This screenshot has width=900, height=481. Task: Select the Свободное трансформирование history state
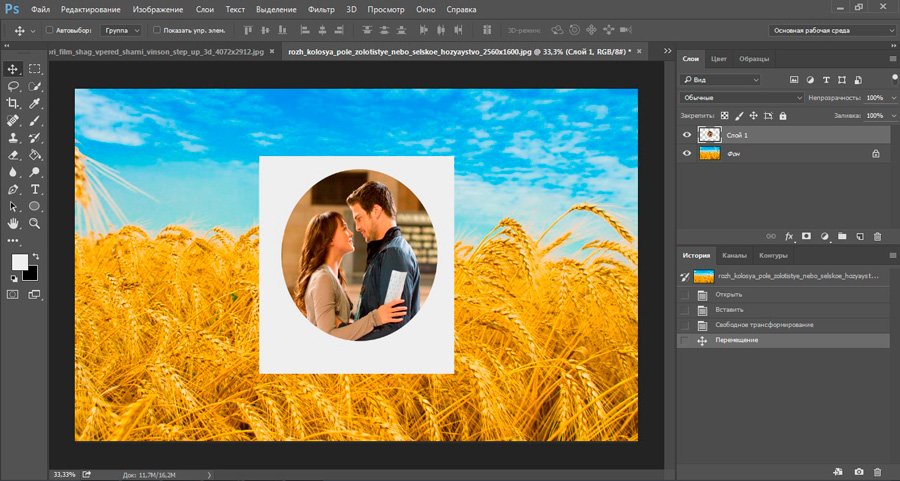coord(764,325)
